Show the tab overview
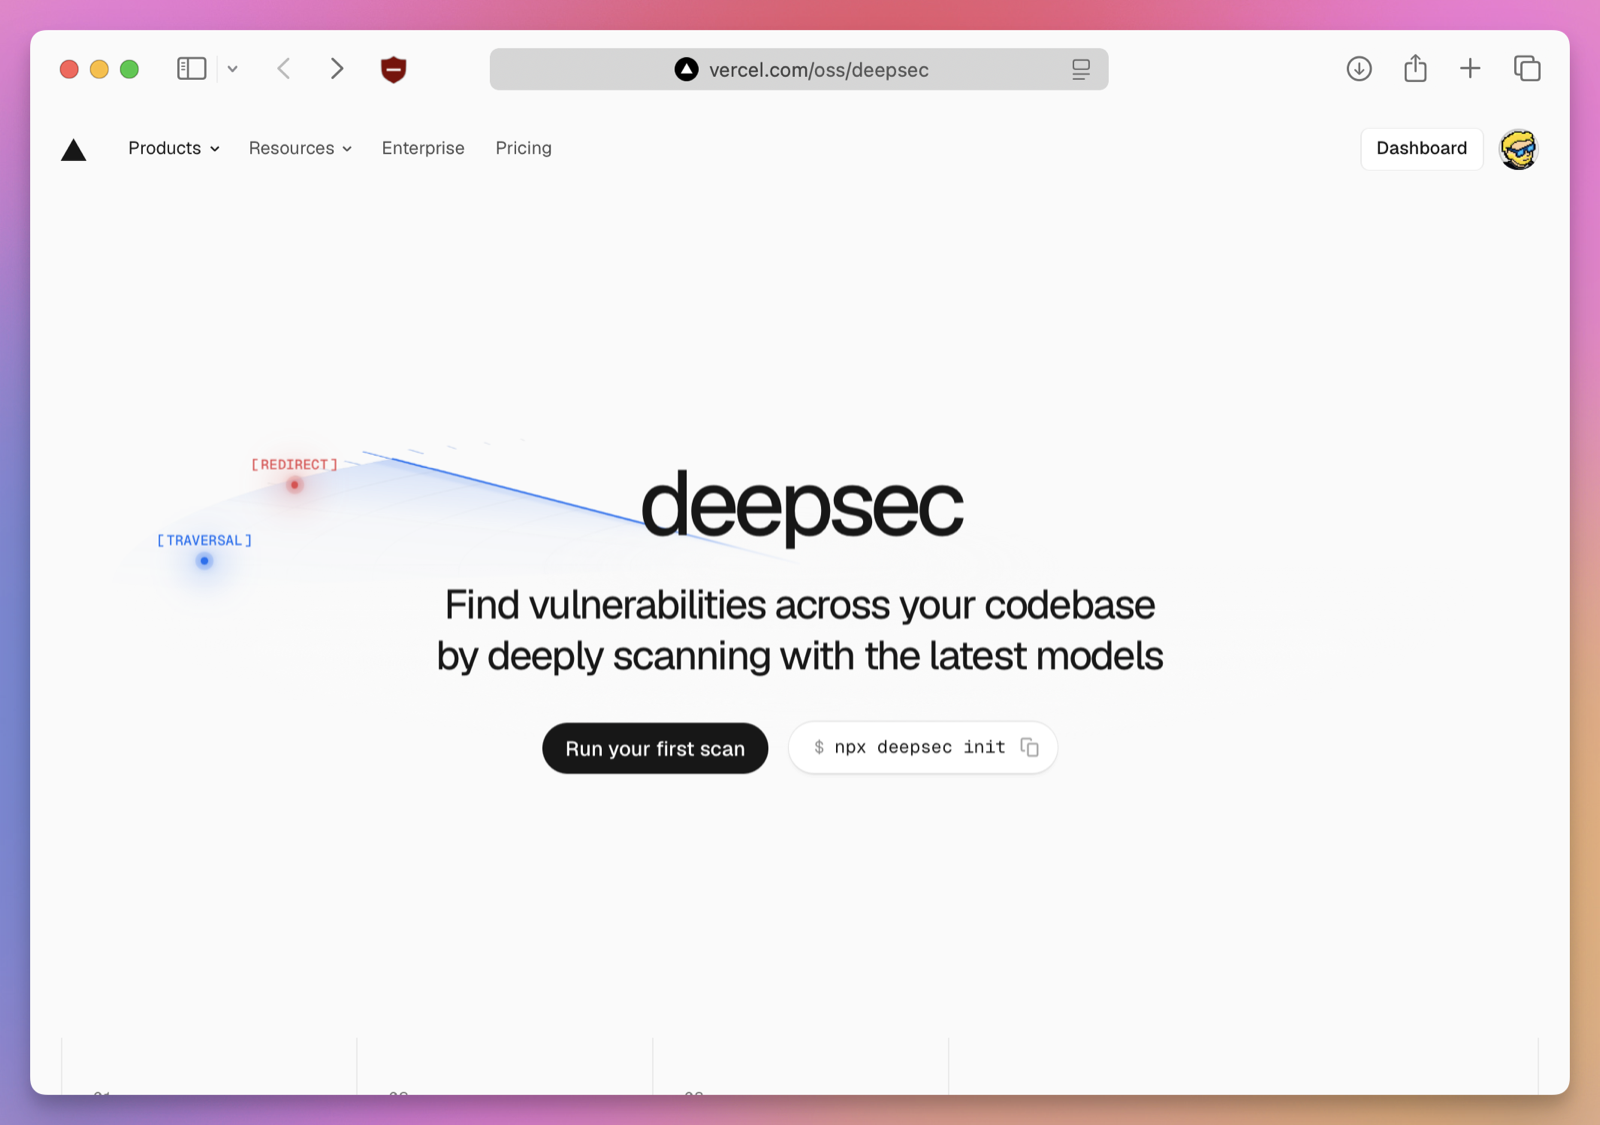 coord(1527,69)
